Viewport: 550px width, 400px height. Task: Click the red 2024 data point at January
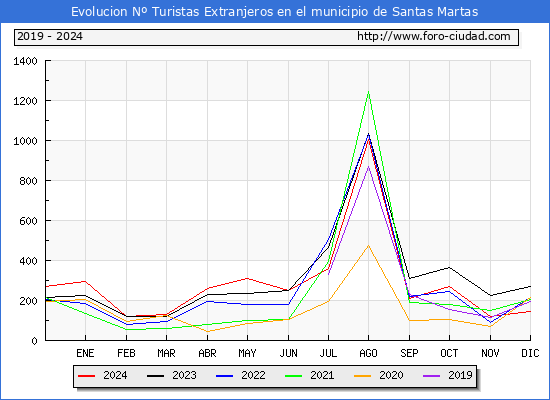[x=85, y=281]
